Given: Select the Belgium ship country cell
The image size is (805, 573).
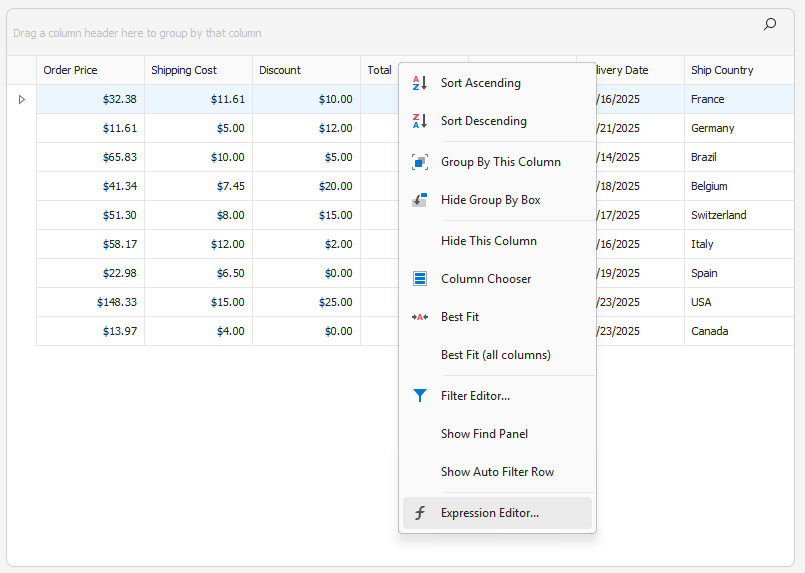Looking at the screenshot, I should coord(739,186).
